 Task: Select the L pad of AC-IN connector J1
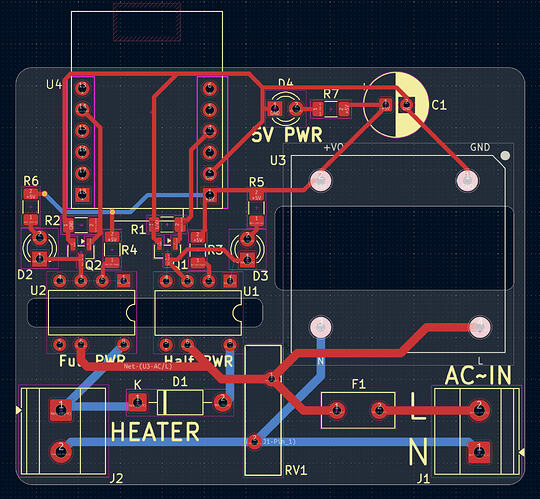coord(479,410)
